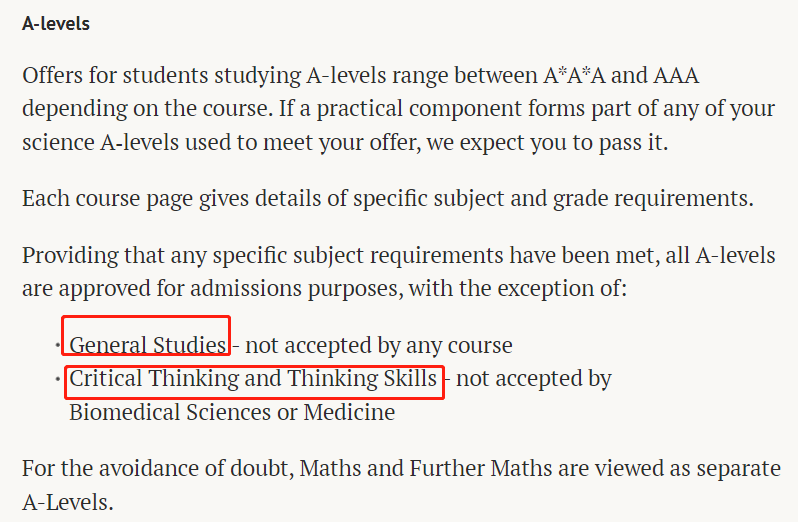Click the final "A-Levels." line

coord(68,502)
